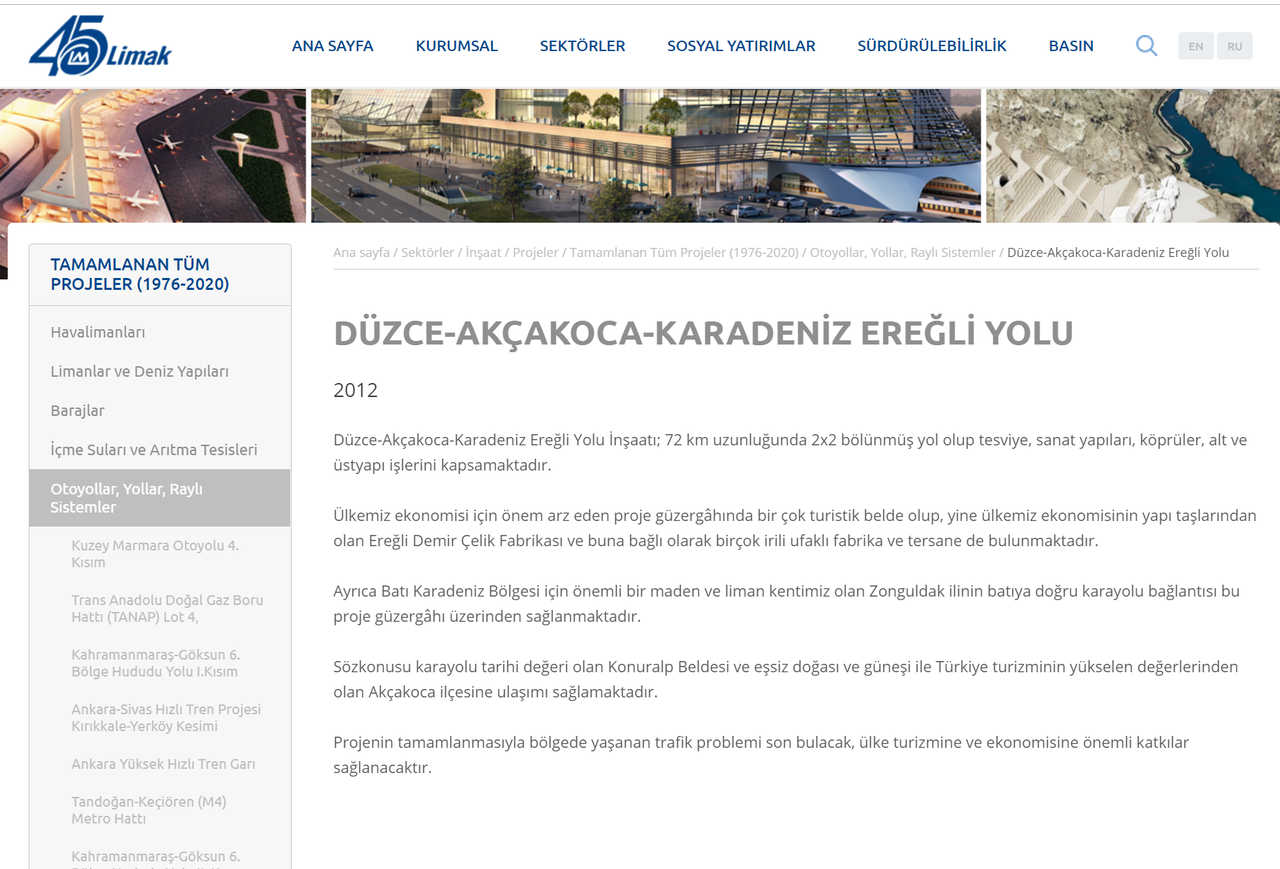Open the search magnifier icon
Image resolution: width=1280 pixels, height=869 pixels.
(x=1147, y=46)
